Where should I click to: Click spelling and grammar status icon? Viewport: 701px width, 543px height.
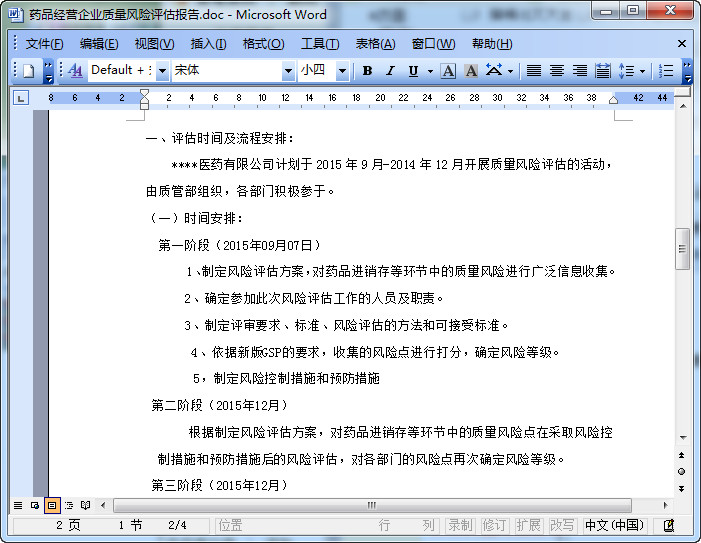pos(669,526)
